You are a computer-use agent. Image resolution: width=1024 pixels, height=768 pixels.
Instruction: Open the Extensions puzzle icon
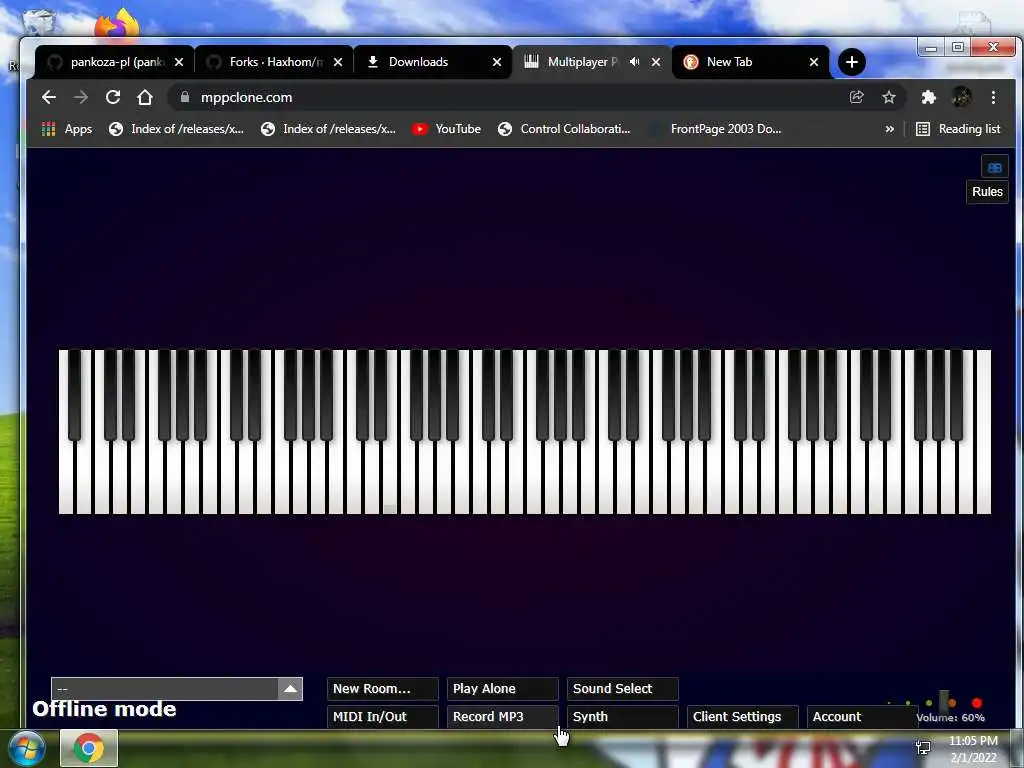928,97
